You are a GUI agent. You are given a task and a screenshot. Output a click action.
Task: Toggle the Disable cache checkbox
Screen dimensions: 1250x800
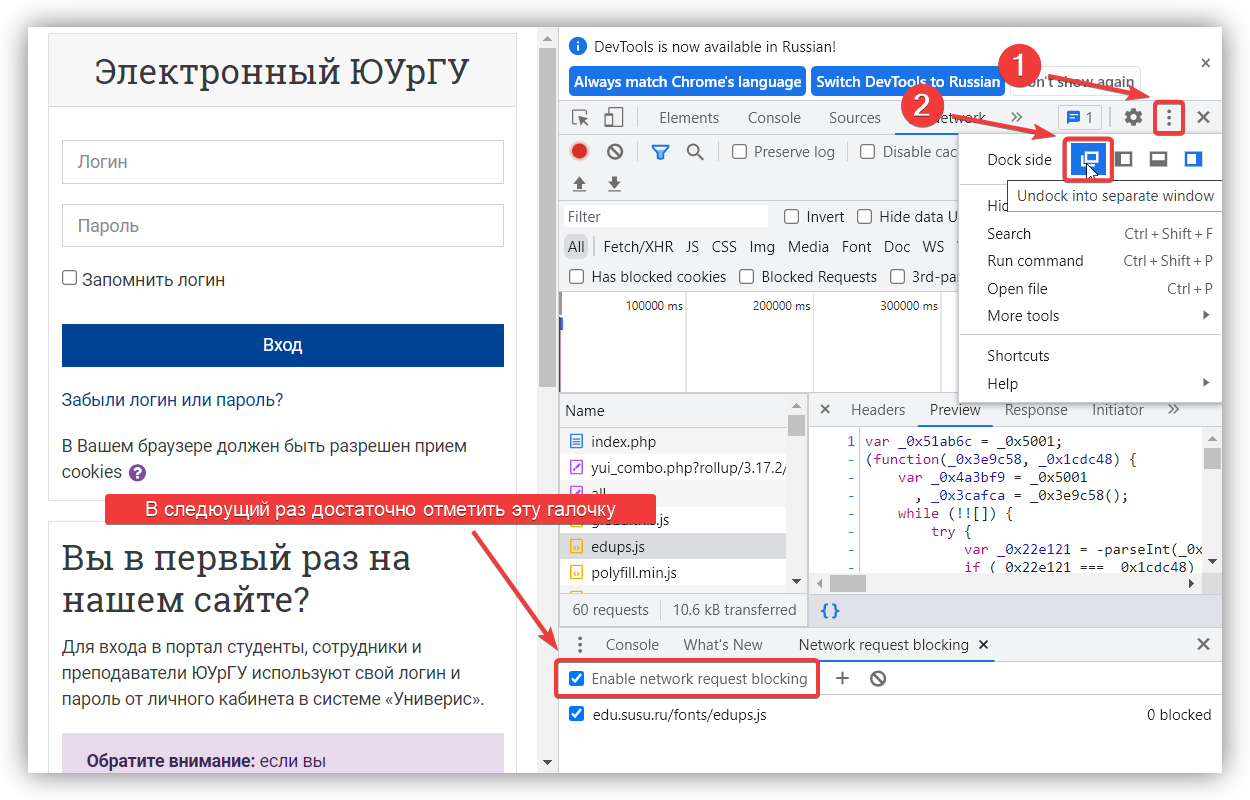pyautogui.click(x=867, y=152)
